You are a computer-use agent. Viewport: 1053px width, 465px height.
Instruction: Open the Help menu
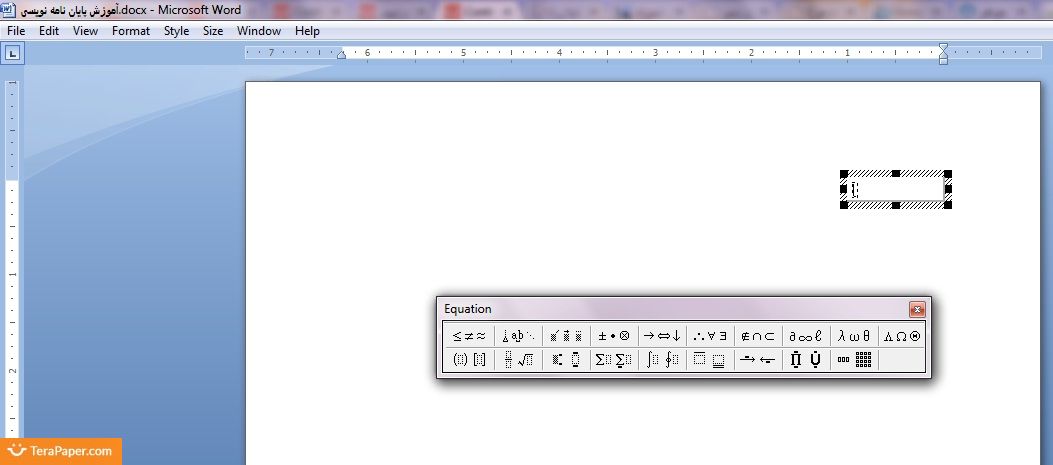(x=307, y=31)
